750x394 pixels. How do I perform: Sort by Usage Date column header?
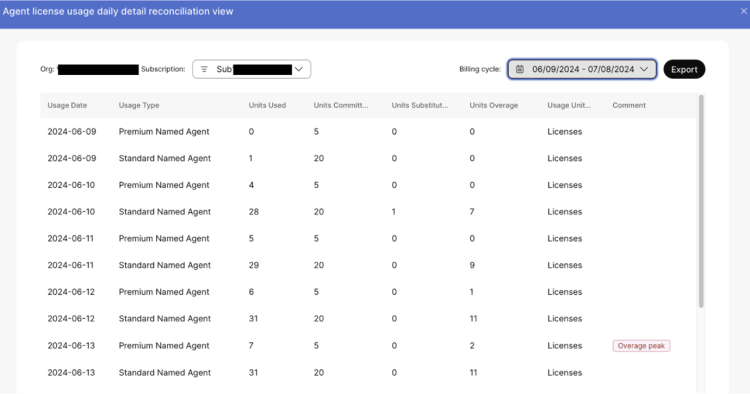pyautogui.click(x=67, y=105)
